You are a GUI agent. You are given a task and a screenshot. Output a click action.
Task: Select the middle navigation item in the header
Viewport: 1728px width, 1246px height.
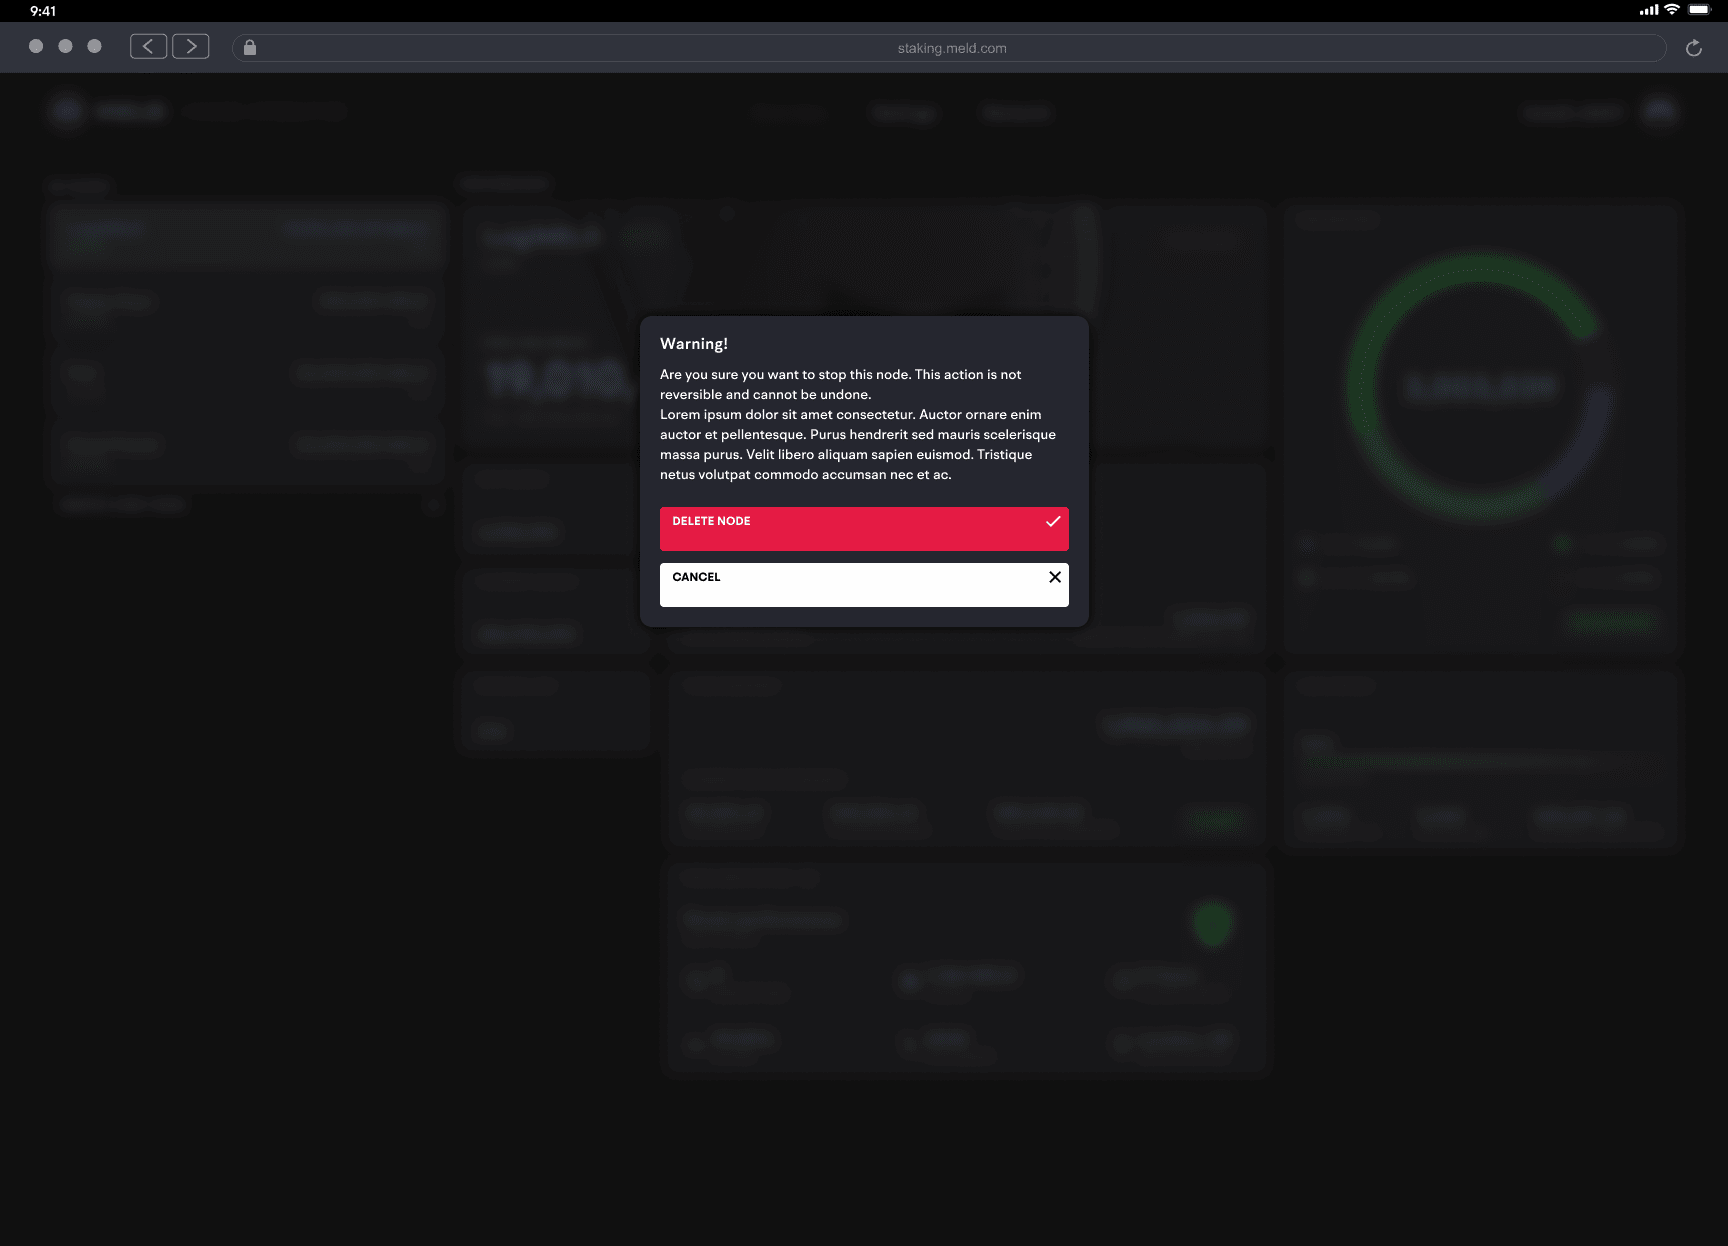(903, 113)
